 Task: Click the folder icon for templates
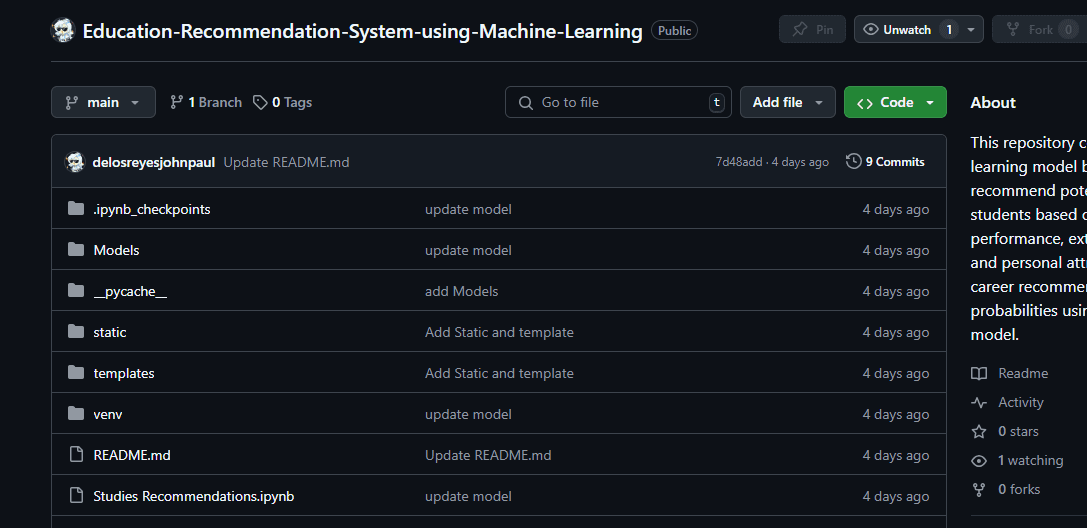[76, 372]
